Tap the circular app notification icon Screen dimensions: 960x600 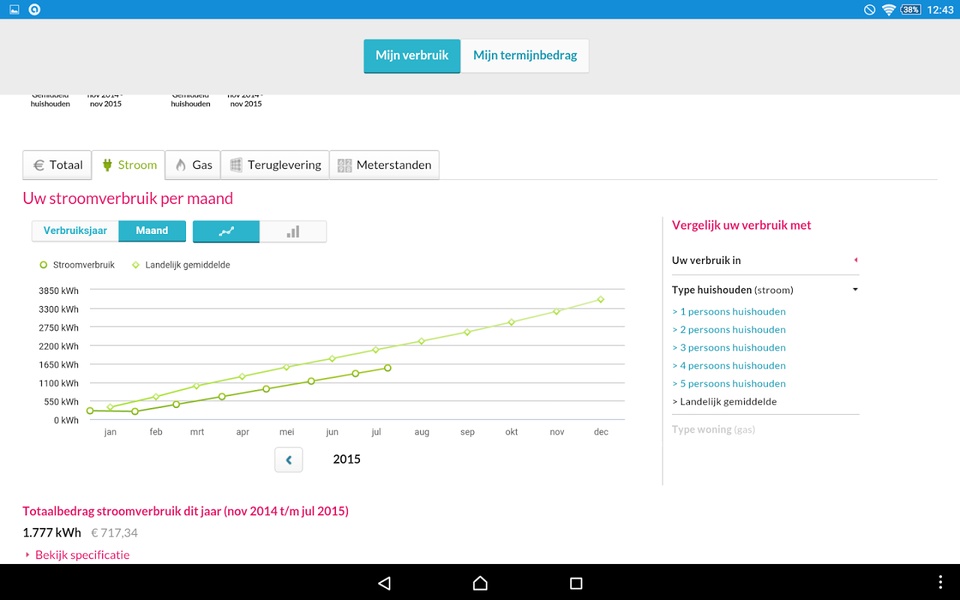tap(35, 10)
